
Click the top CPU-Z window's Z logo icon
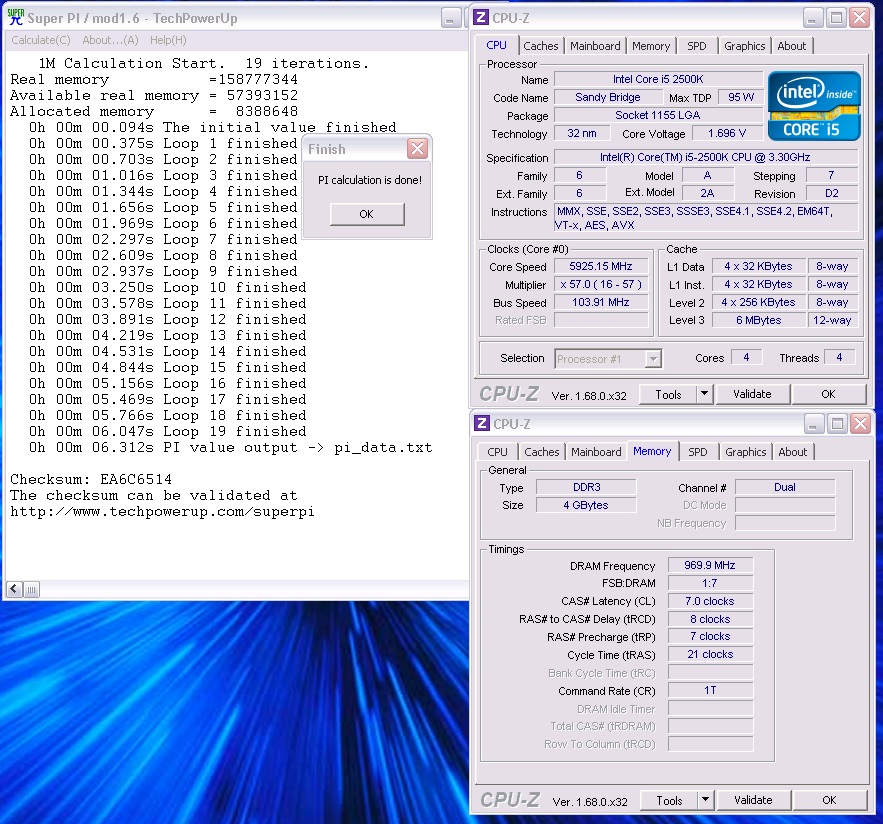[481, 17]
